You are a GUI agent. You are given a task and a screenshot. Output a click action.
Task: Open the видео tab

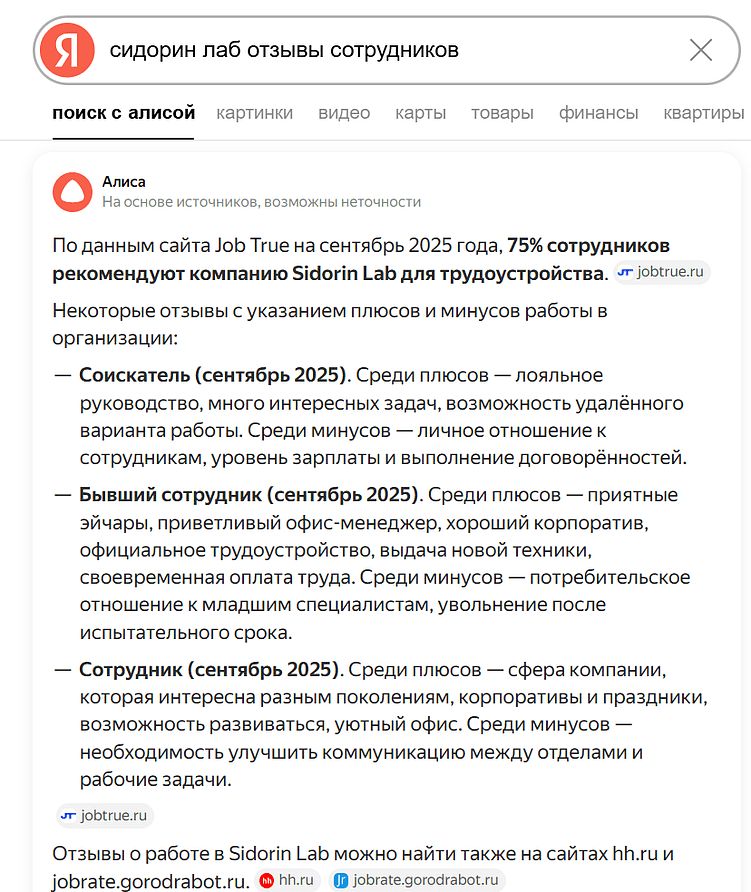pyautogui.click(x=344, y=113)
